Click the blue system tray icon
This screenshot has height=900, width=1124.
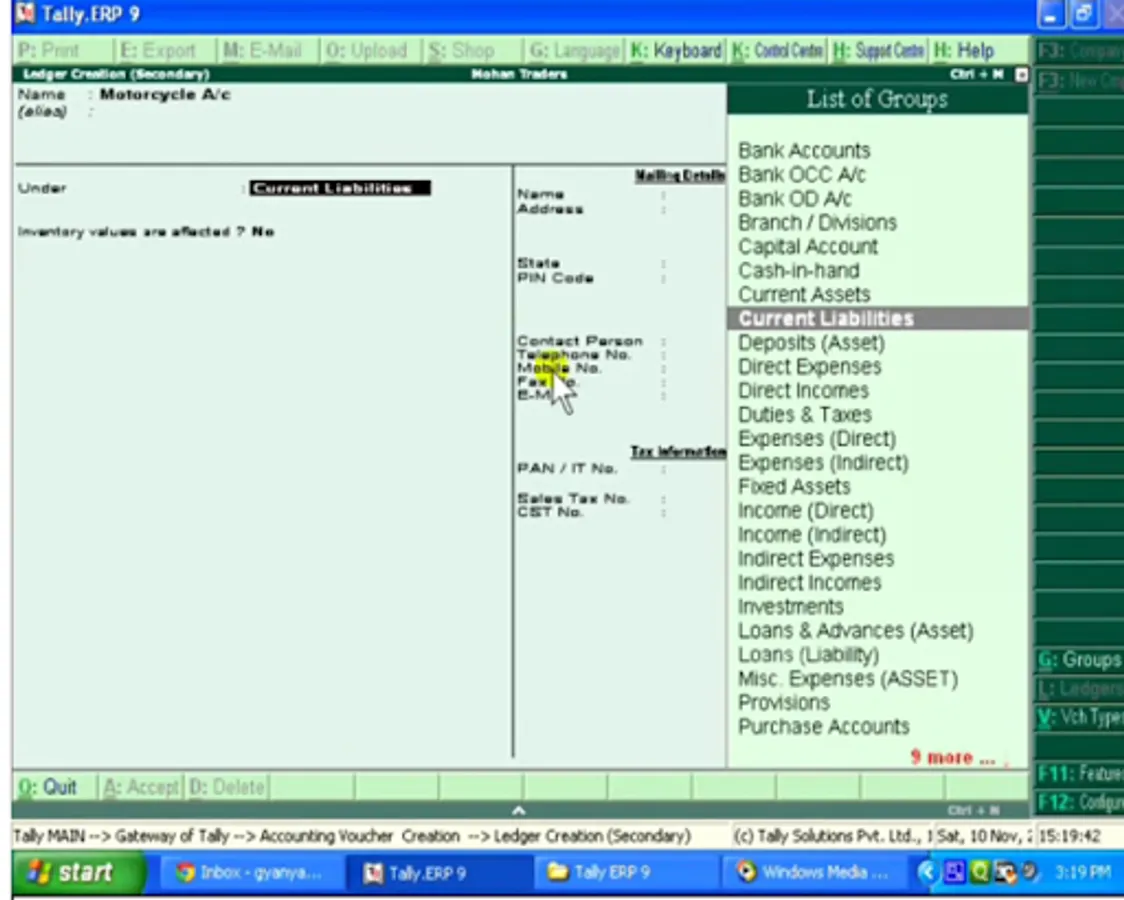[955, 872]
